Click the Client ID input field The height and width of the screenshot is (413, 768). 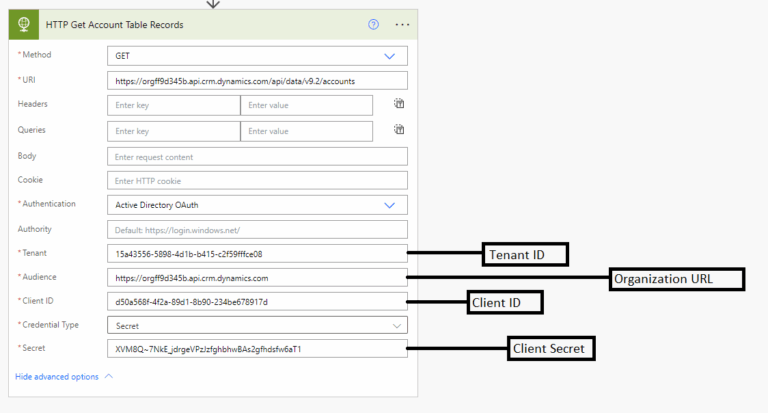click(257, 302)
